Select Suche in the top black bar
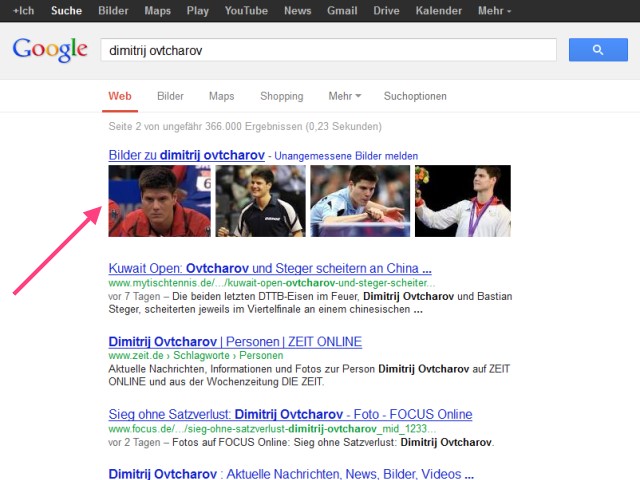Image resolution: width=640 pixels, height=480 pixels. pyautogui.click(x=67, y=11)
